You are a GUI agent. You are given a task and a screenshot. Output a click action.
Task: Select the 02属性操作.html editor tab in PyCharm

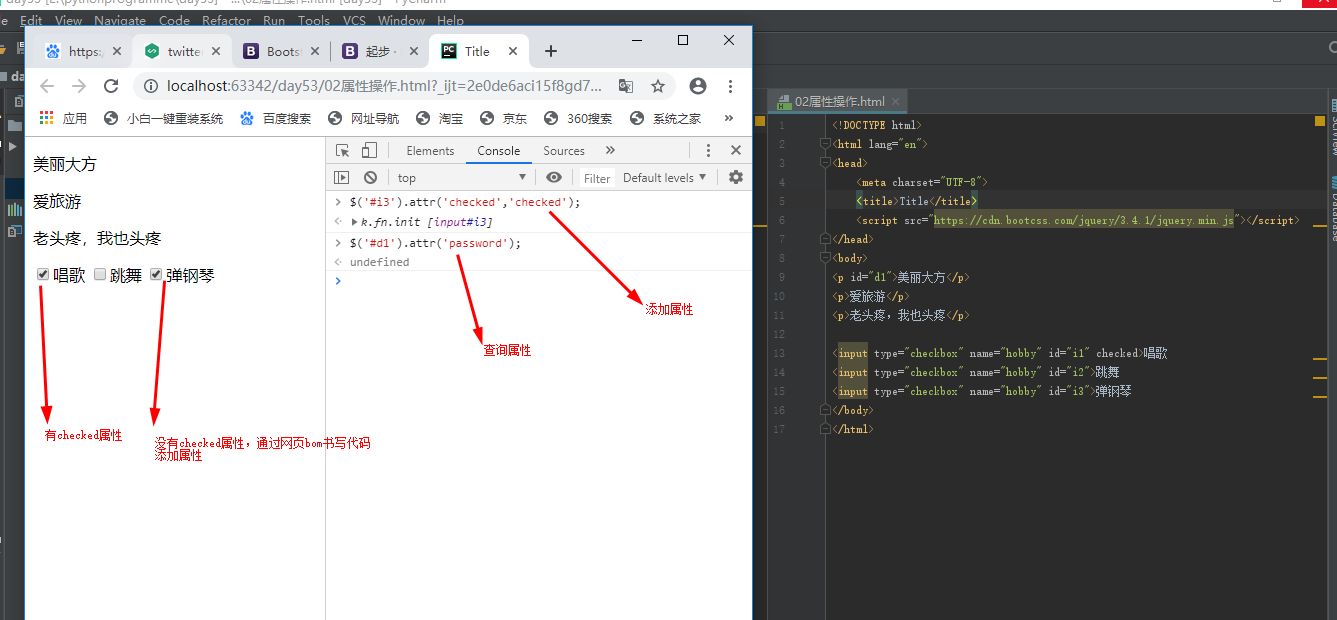839,101
